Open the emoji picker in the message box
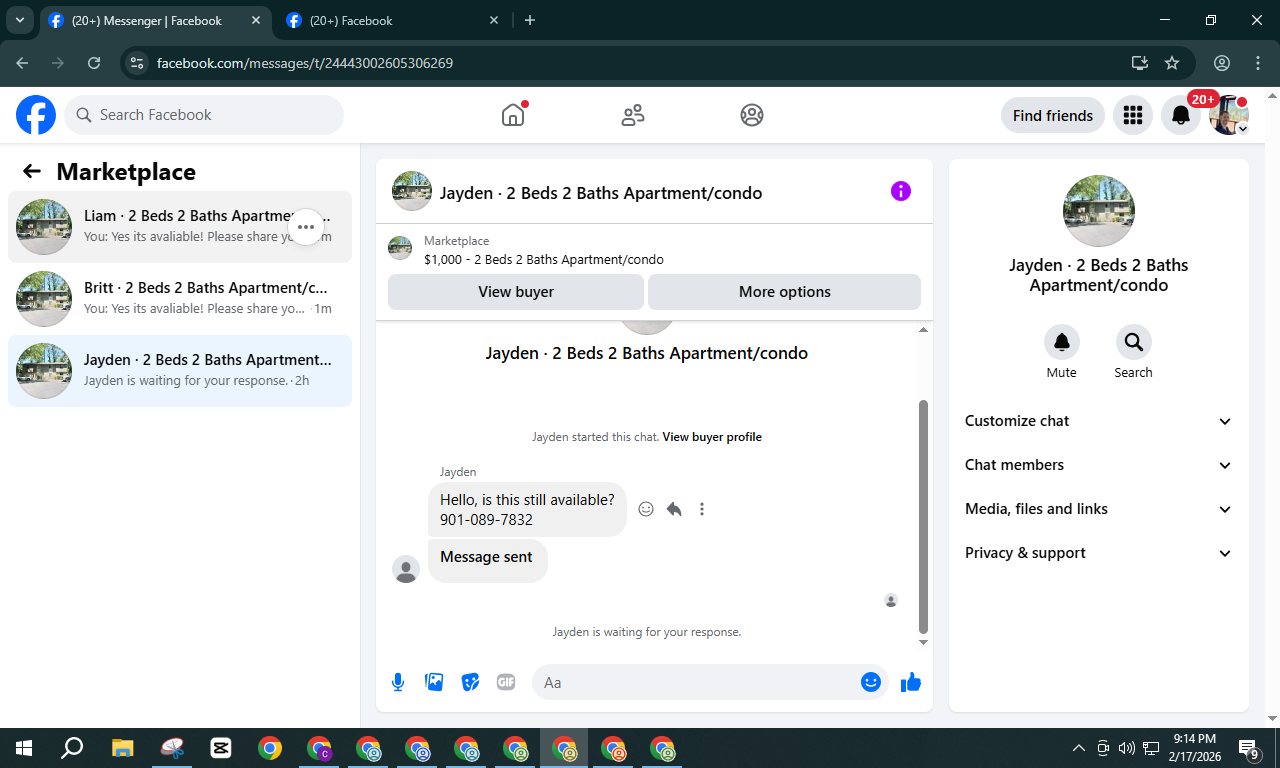This screenshot has width=1280, height=768. pos(871,682)
